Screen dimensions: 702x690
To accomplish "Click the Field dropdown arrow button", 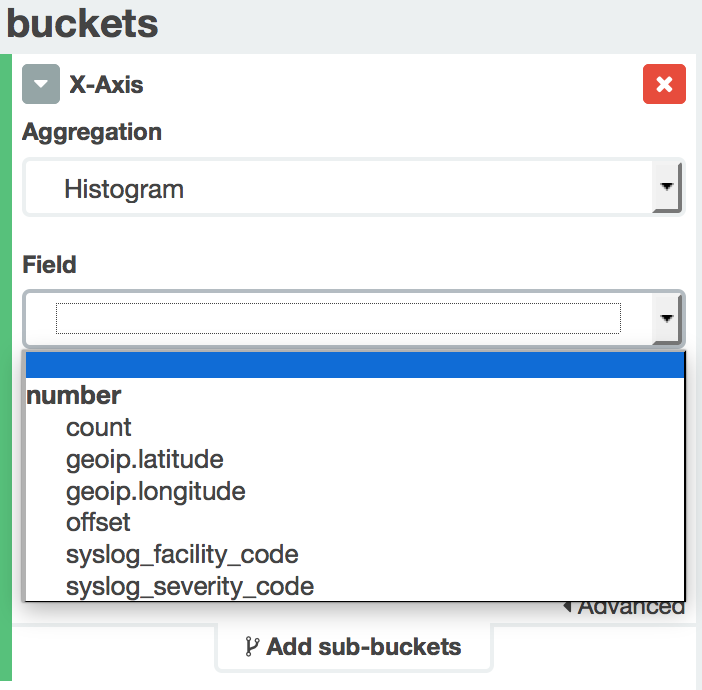I will tap(666, 319).
